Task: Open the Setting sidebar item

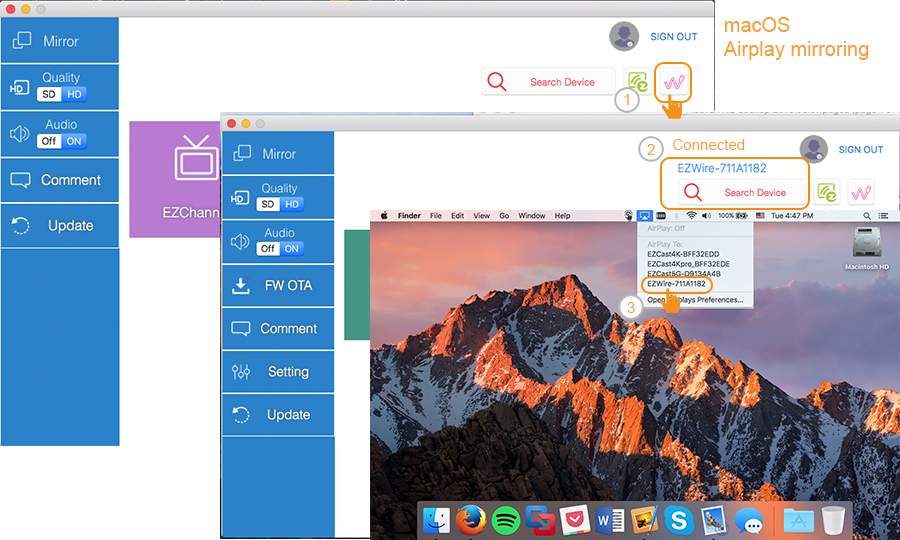Action: [278, 372]
